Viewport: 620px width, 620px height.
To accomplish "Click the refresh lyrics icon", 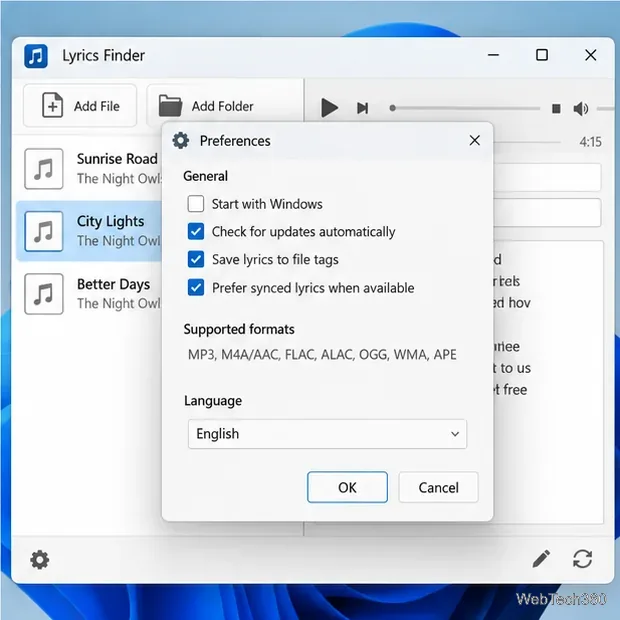I will click(x=582, y=559).
